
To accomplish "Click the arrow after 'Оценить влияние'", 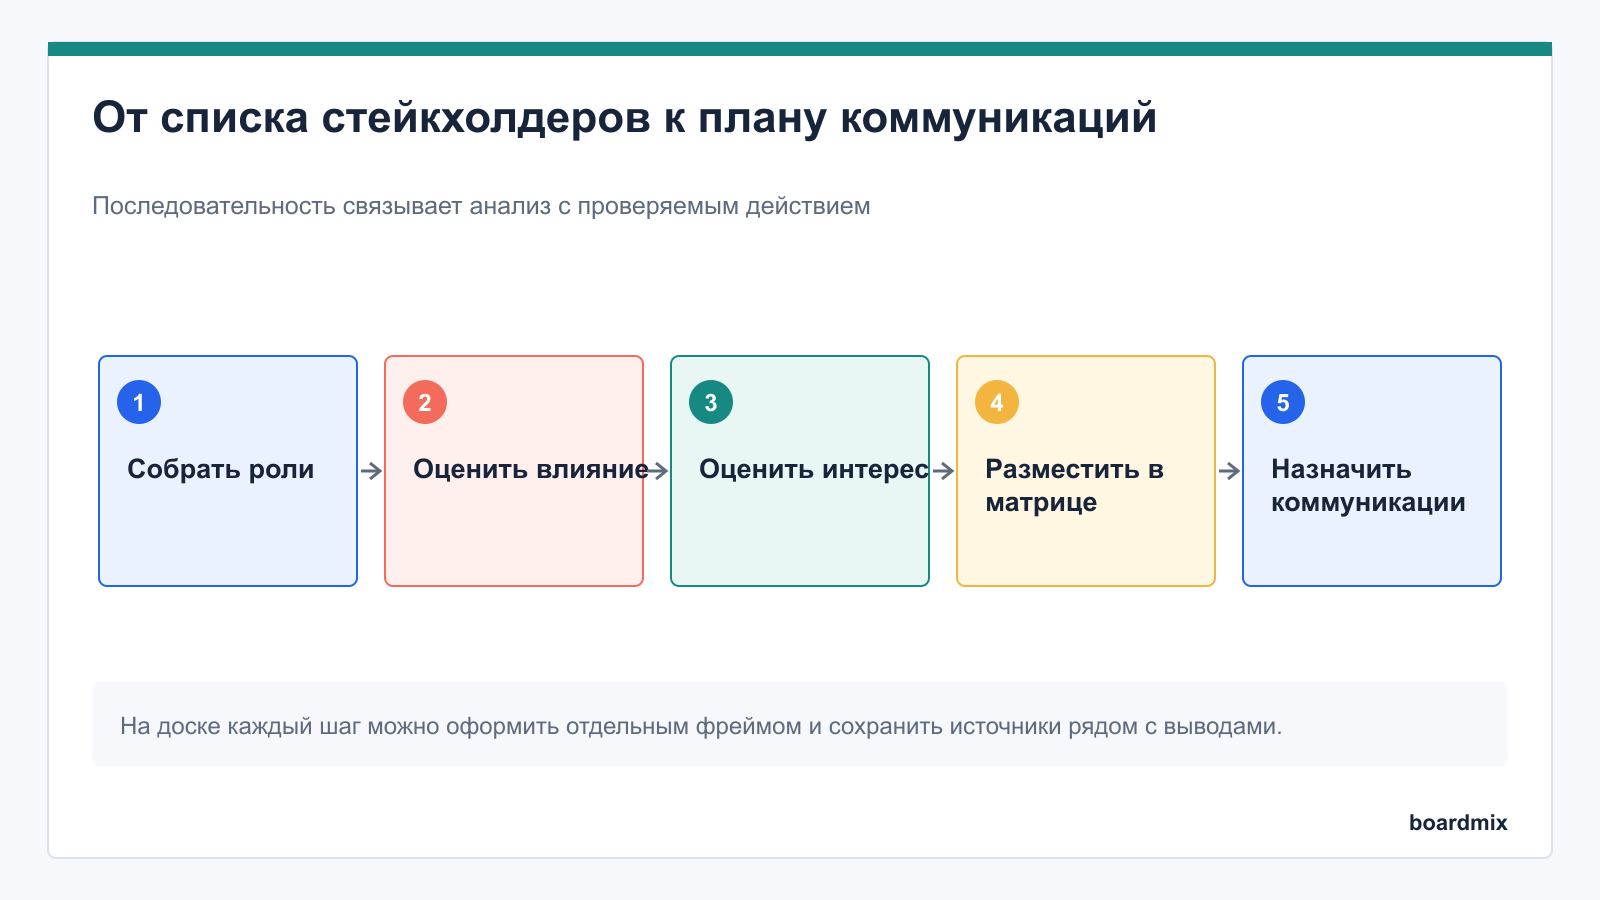I will pos(657,471).
